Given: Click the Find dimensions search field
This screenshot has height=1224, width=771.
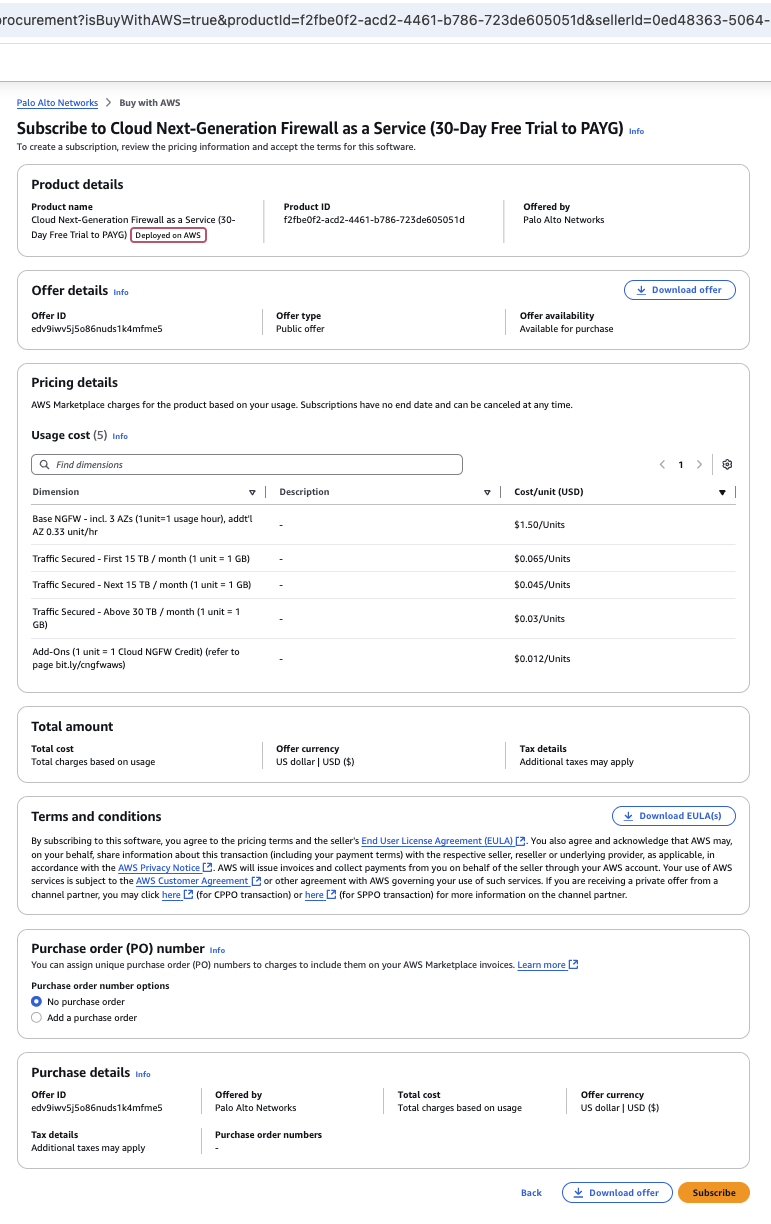Looking at the screenshot, I should coord(247,465).
